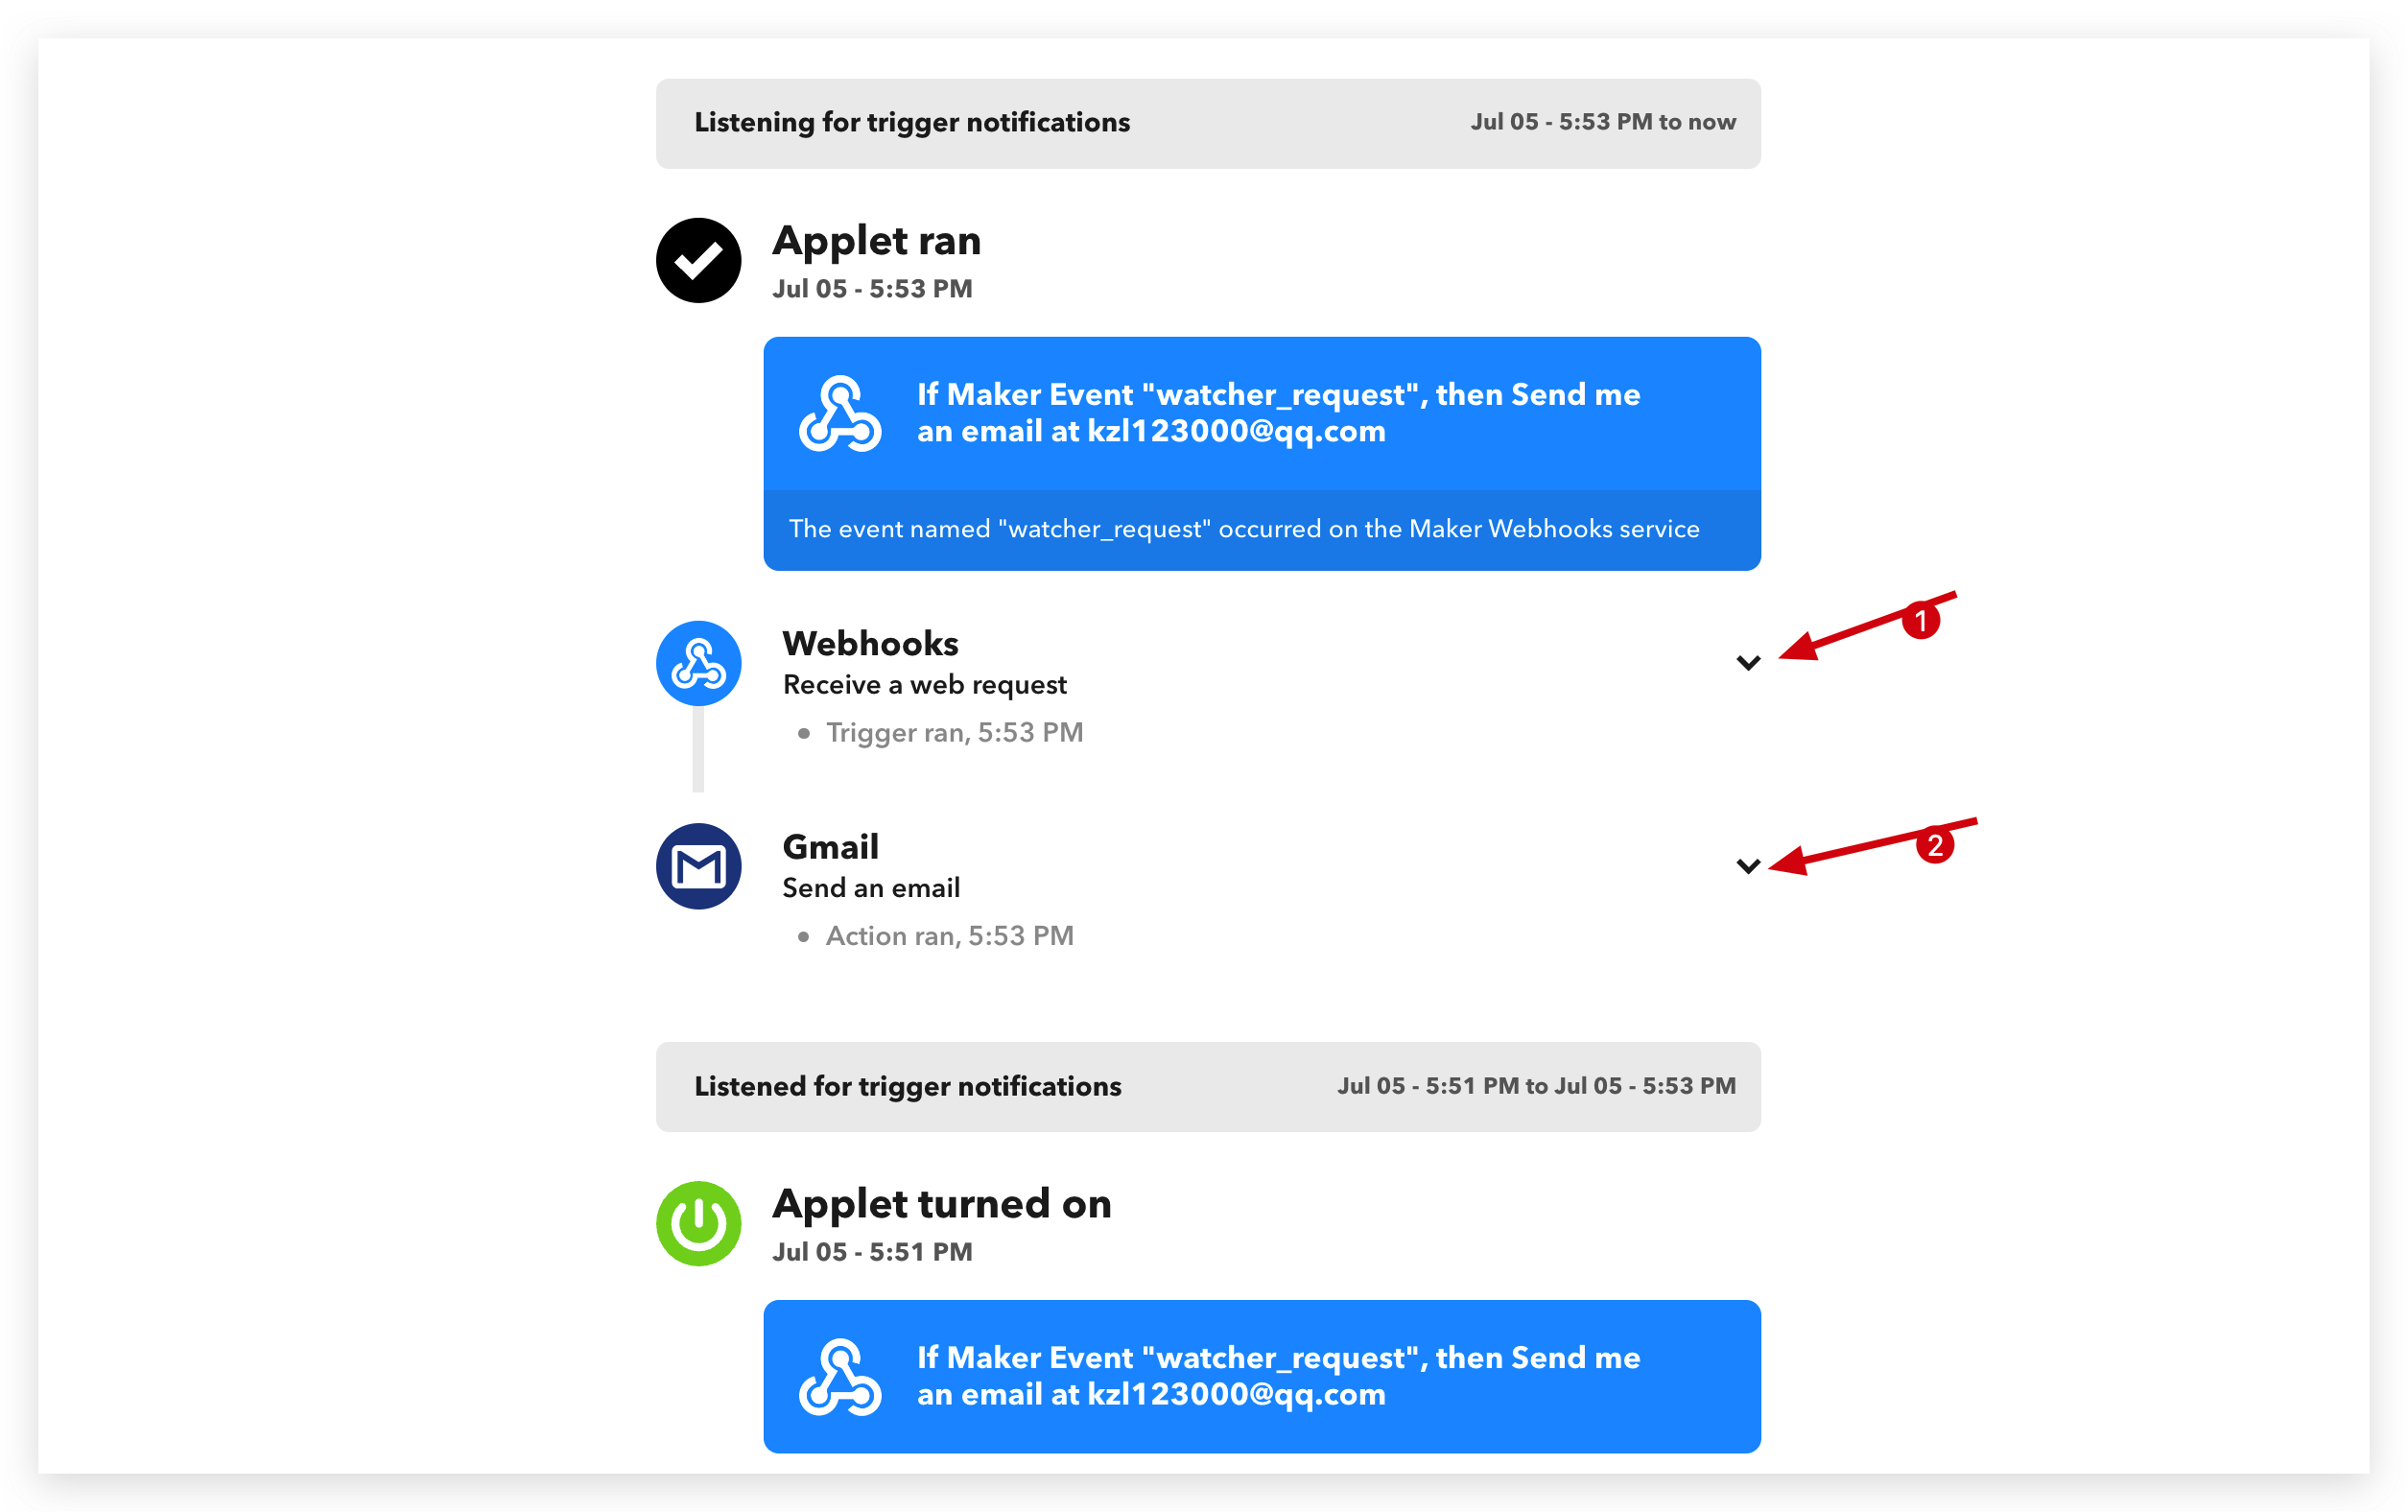Open the applet card under Applet ran

click(1262, 453)
